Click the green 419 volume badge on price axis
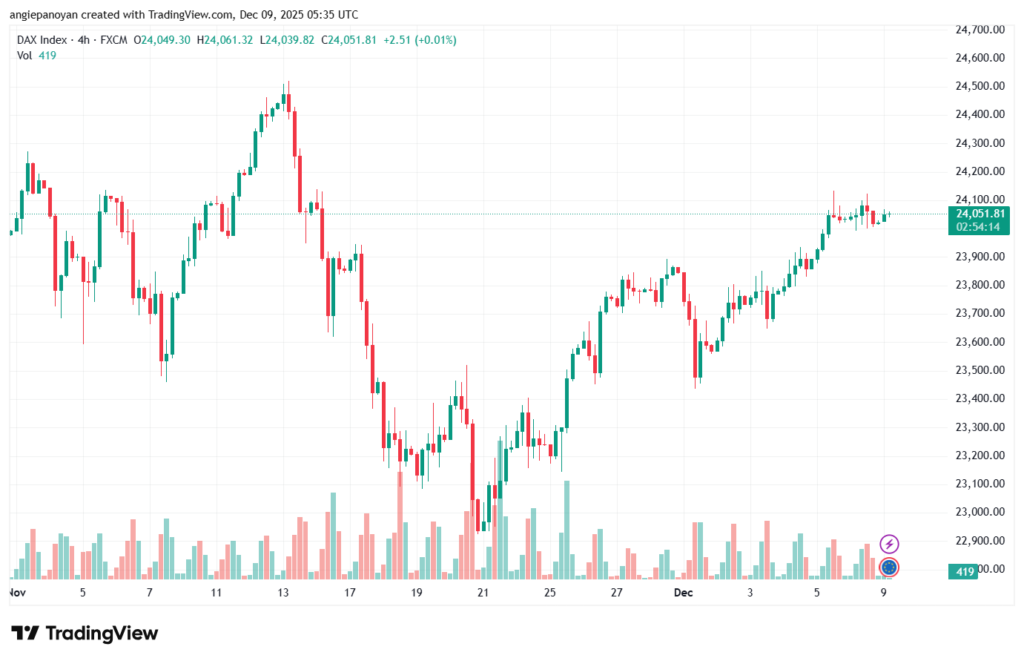The height and width of the screenshot is (661, 1024). tap(965, 571)
